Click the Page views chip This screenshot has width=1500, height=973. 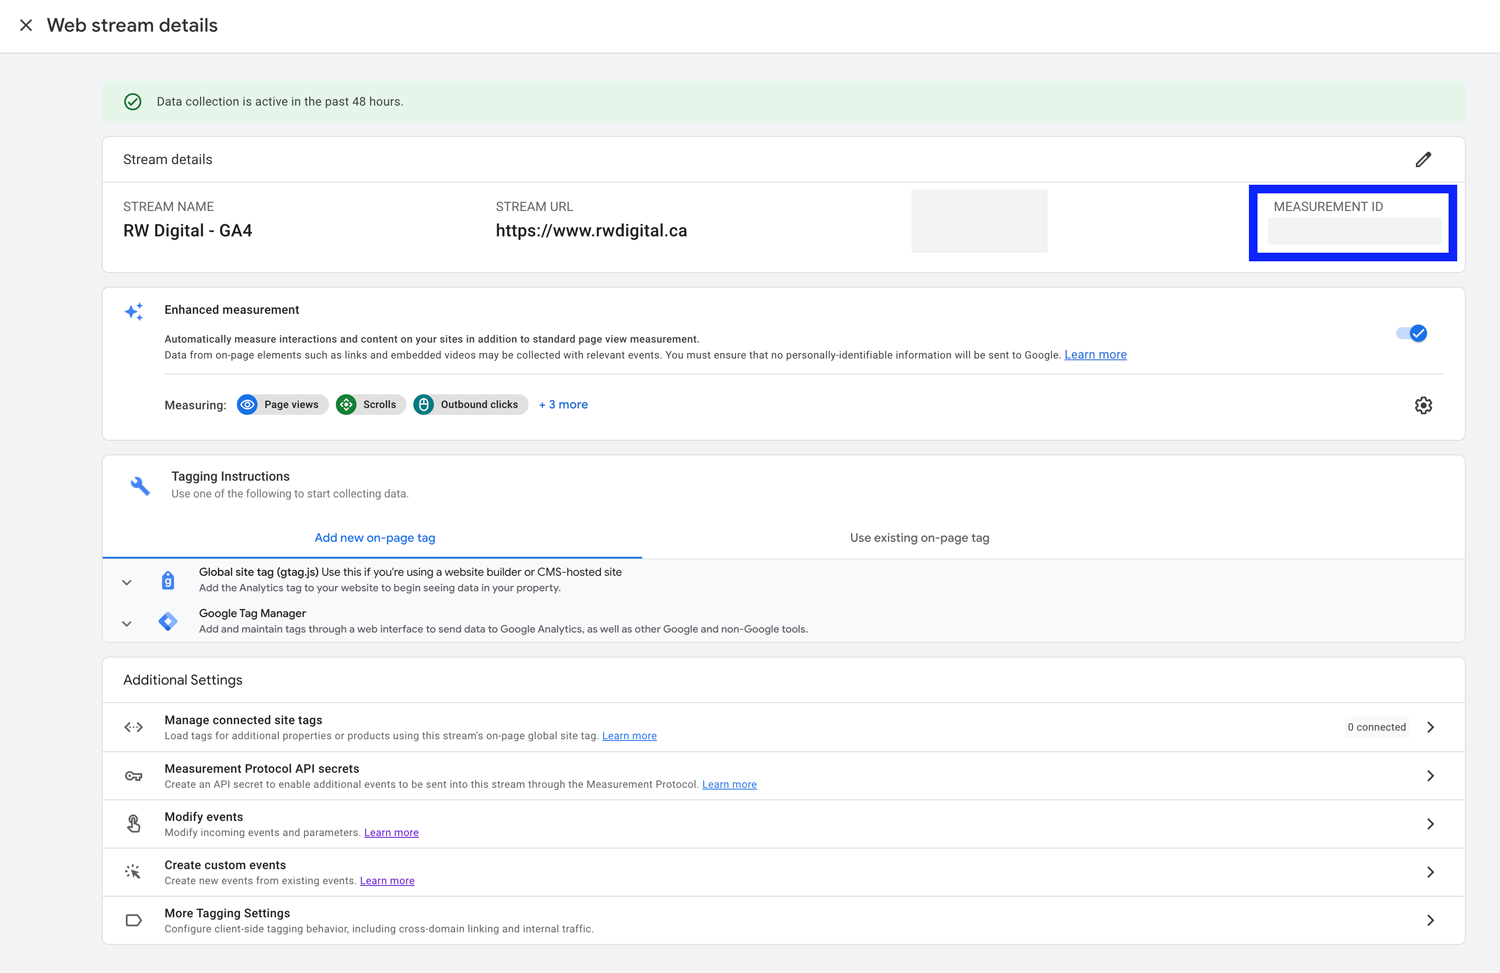tap(282, 405)
